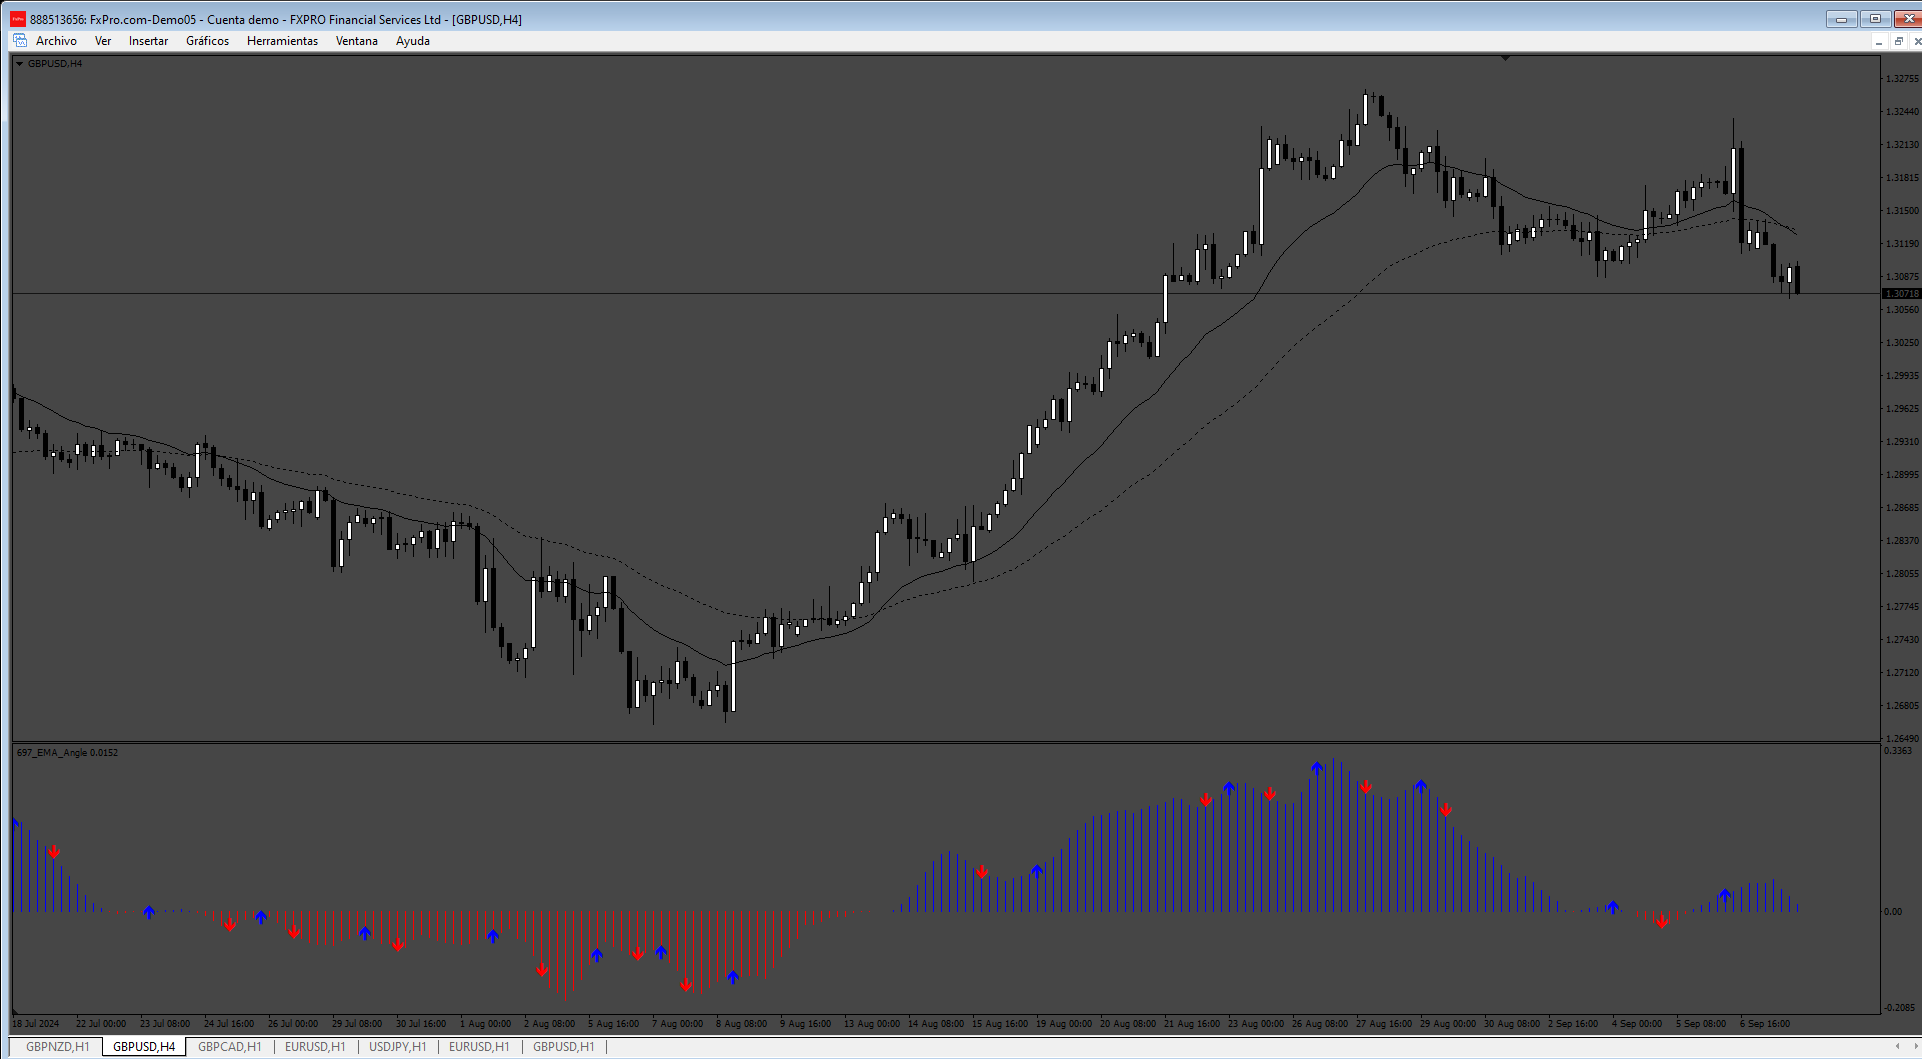Click the -0.2085 indicator scale value
This screenshot has width=1922, height=1059.
tap(1900, 1008)
